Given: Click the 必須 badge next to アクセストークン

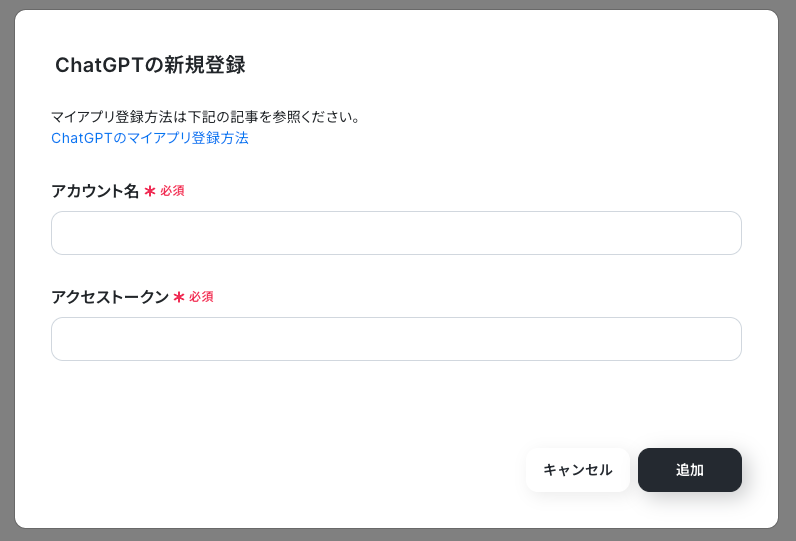Looking at the screenshot, I should click(x=202, y=297).
